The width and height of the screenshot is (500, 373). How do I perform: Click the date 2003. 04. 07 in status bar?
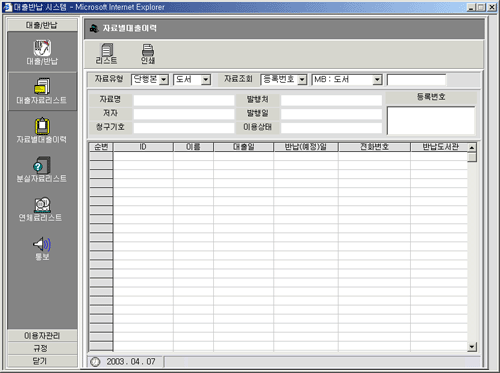pos(131,362)
